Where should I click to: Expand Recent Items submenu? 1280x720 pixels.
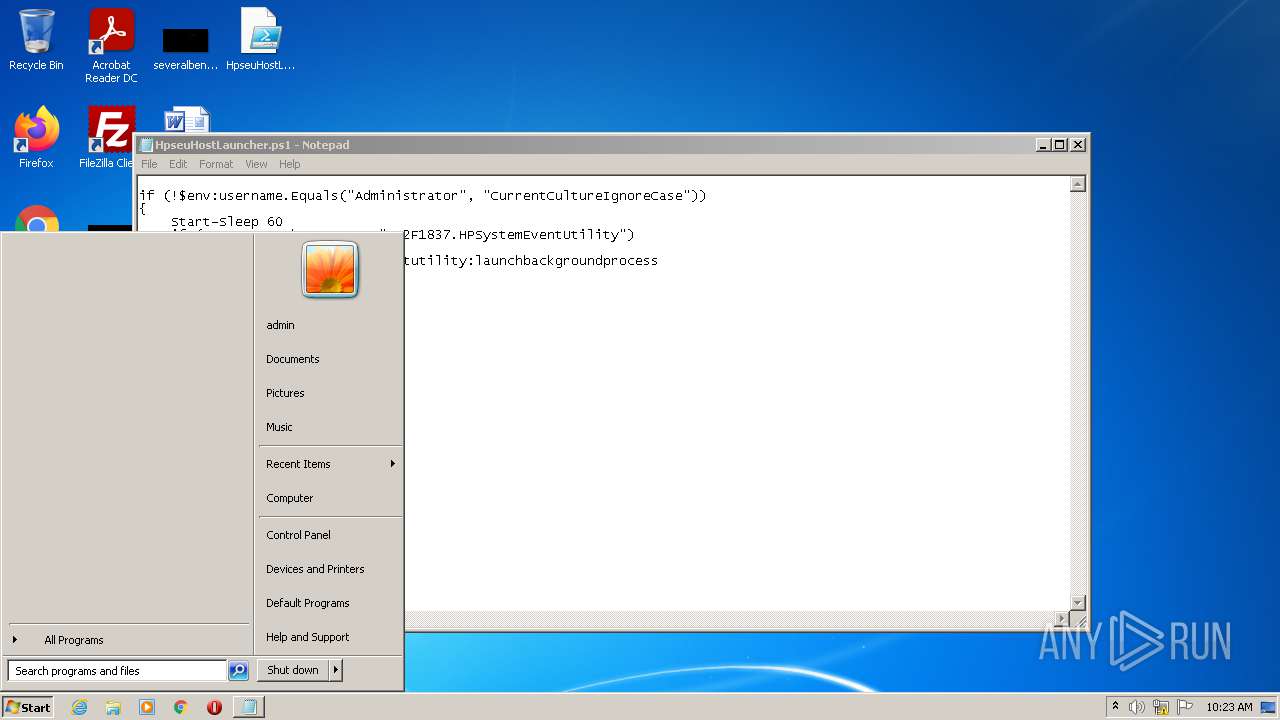point(330,464)
